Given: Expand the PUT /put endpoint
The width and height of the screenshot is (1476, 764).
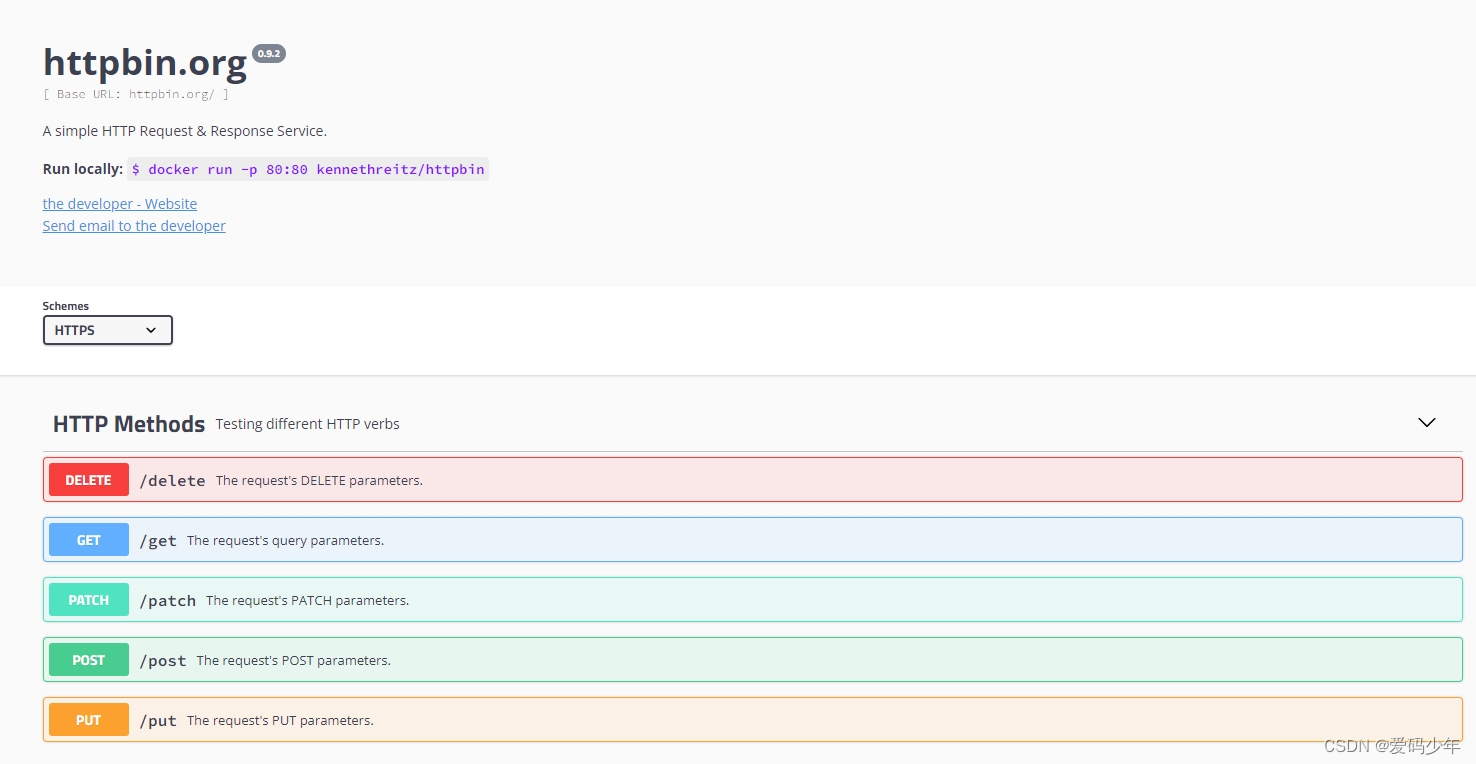Looking at the screenshot, I should pos(753,720).
